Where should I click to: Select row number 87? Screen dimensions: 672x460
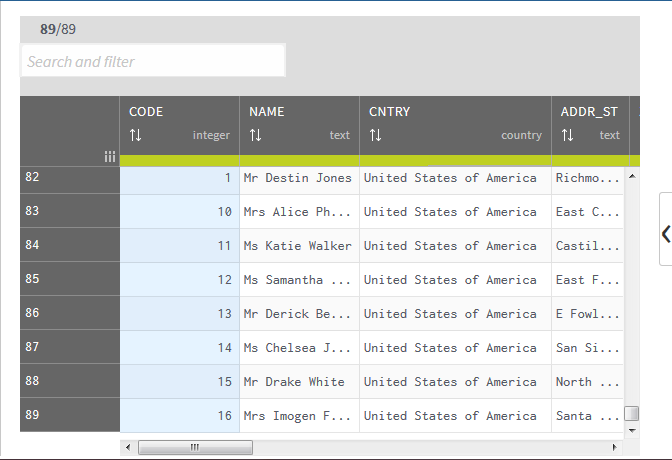(70, 346)
